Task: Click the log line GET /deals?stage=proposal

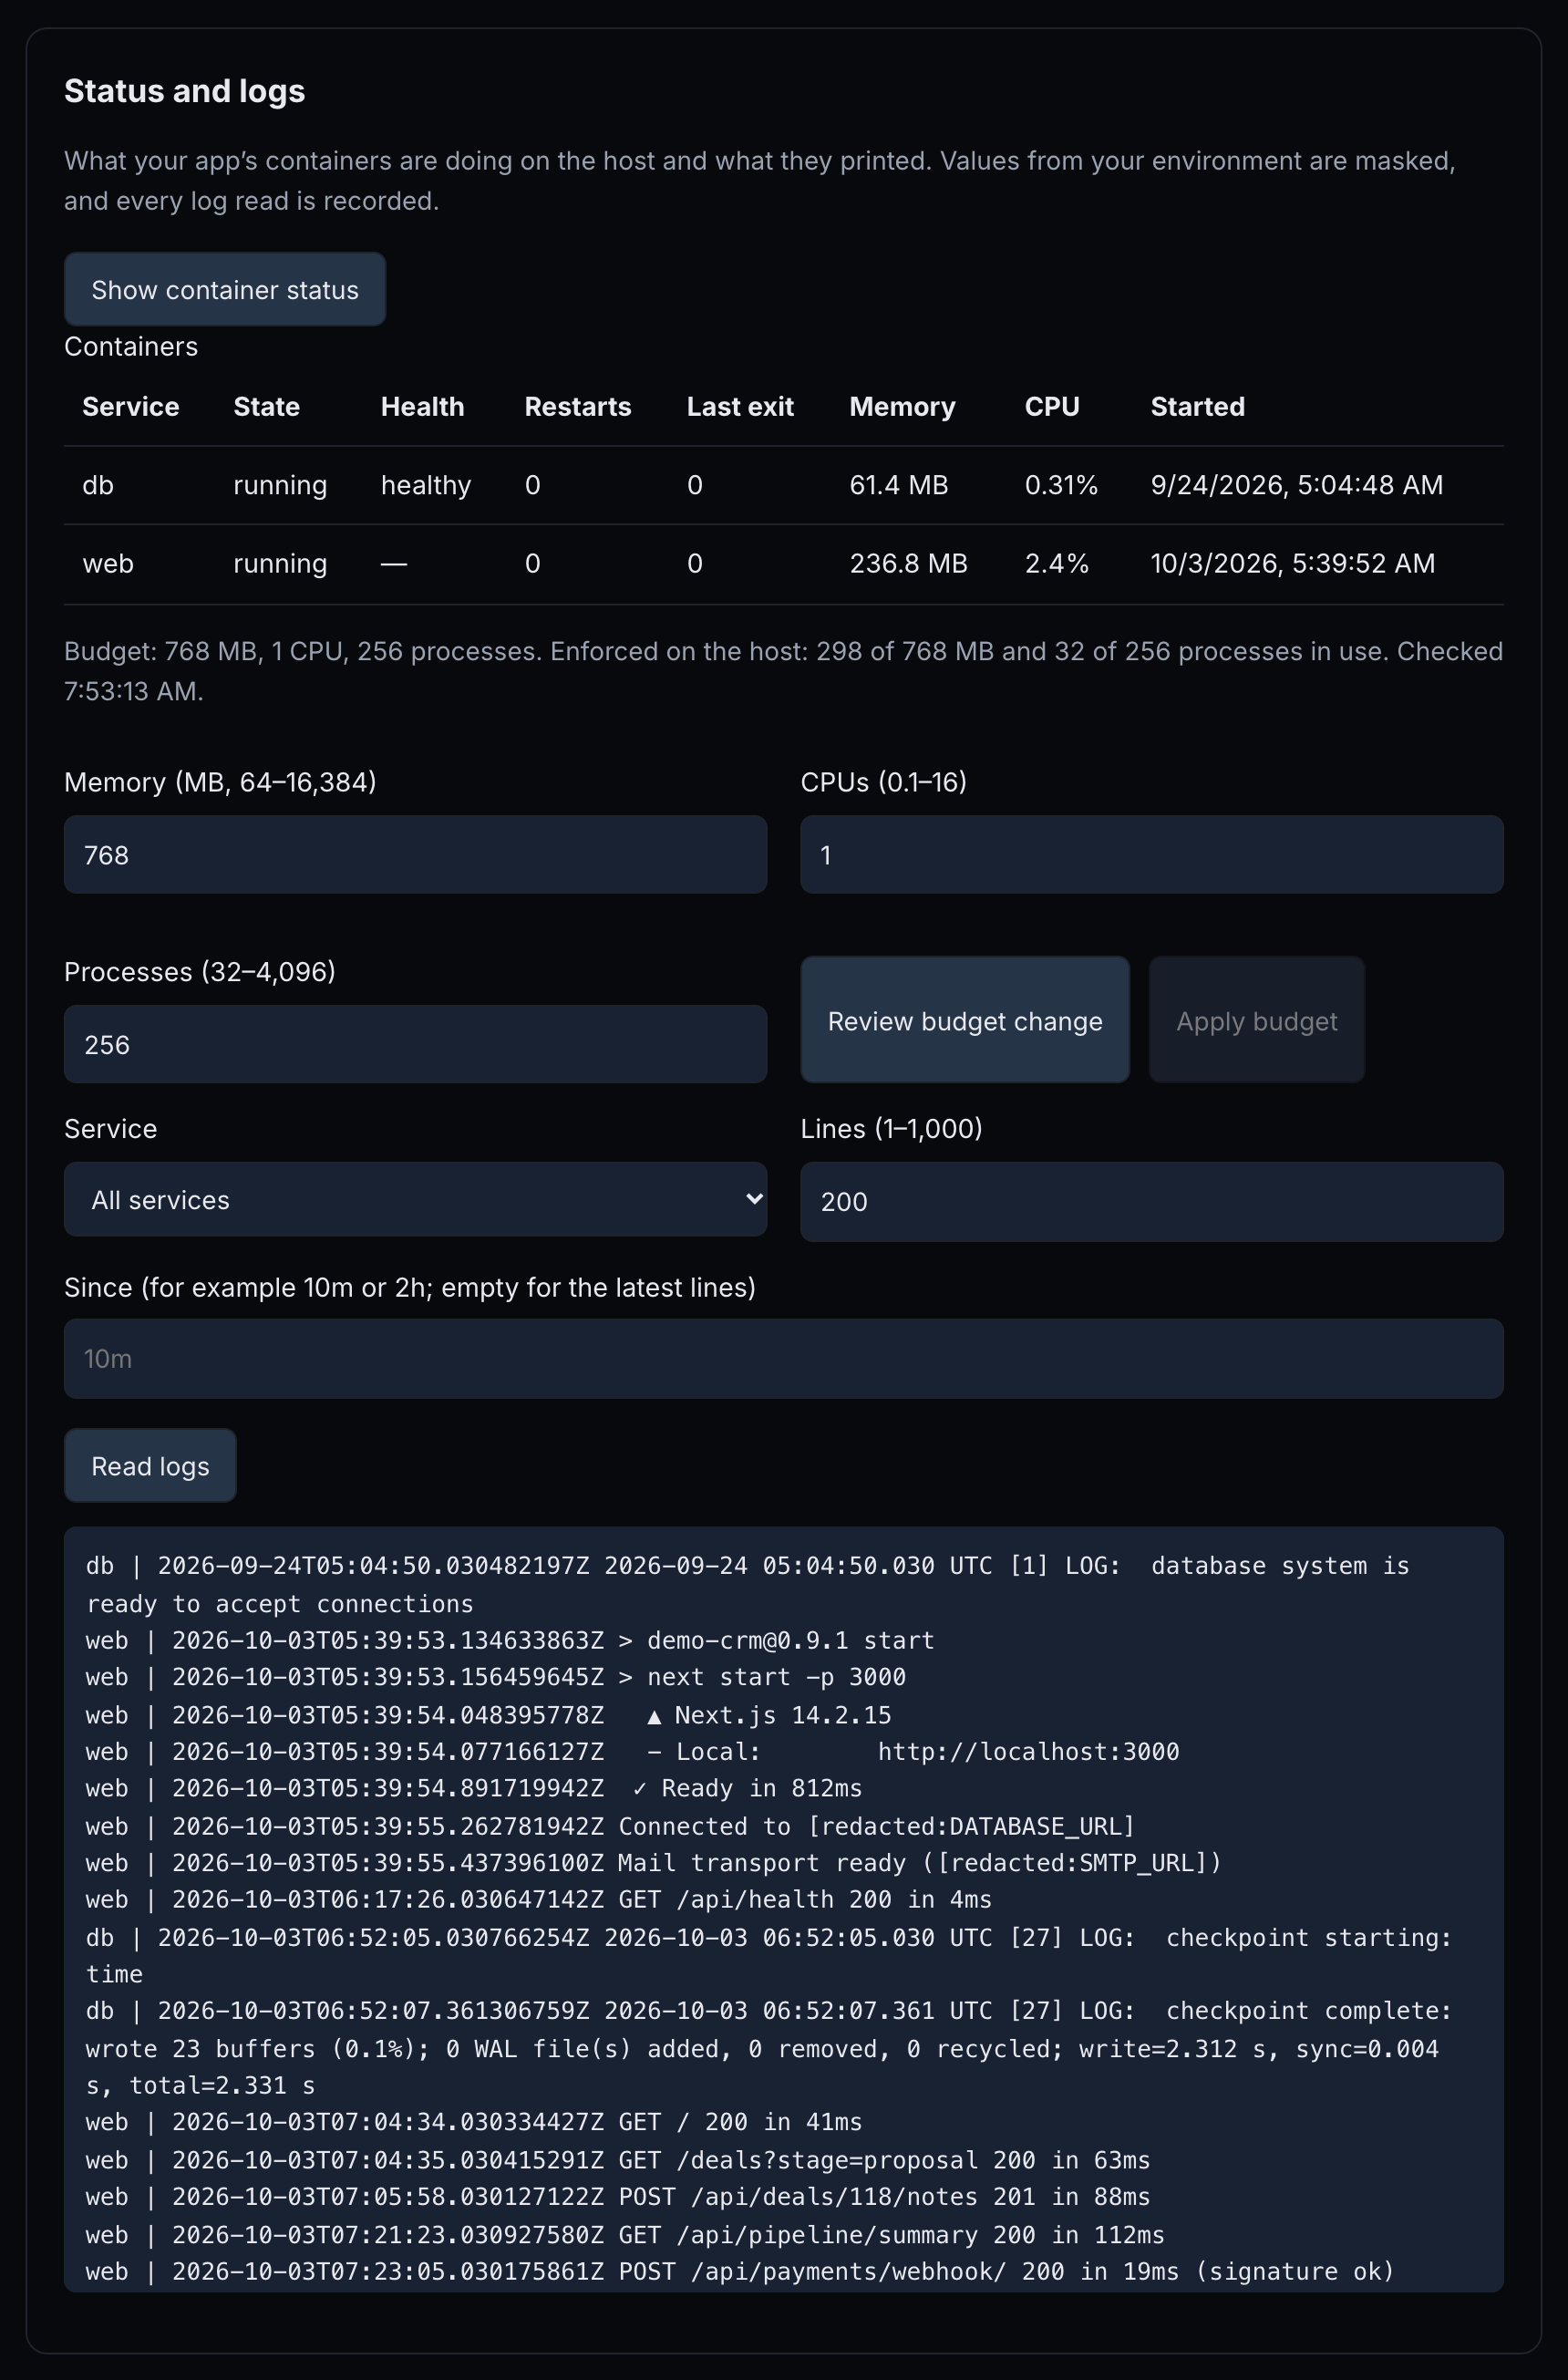Action: 618,2160
